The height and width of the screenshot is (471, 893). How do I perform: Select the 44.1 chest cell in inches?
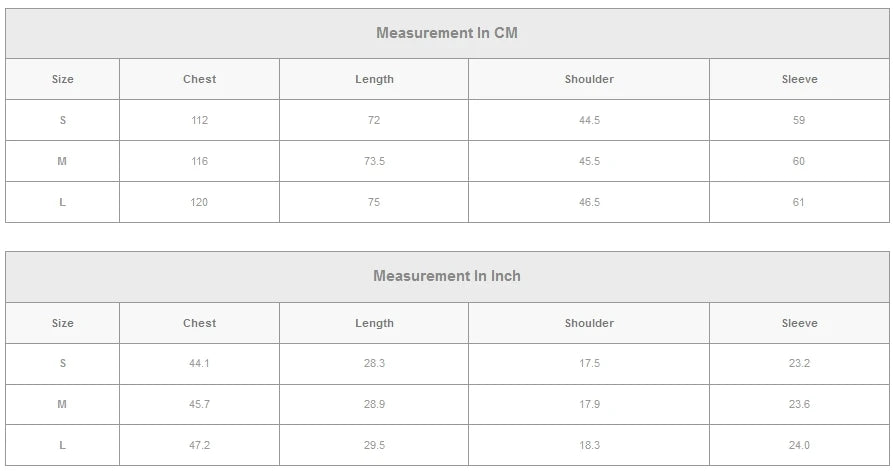199,363
